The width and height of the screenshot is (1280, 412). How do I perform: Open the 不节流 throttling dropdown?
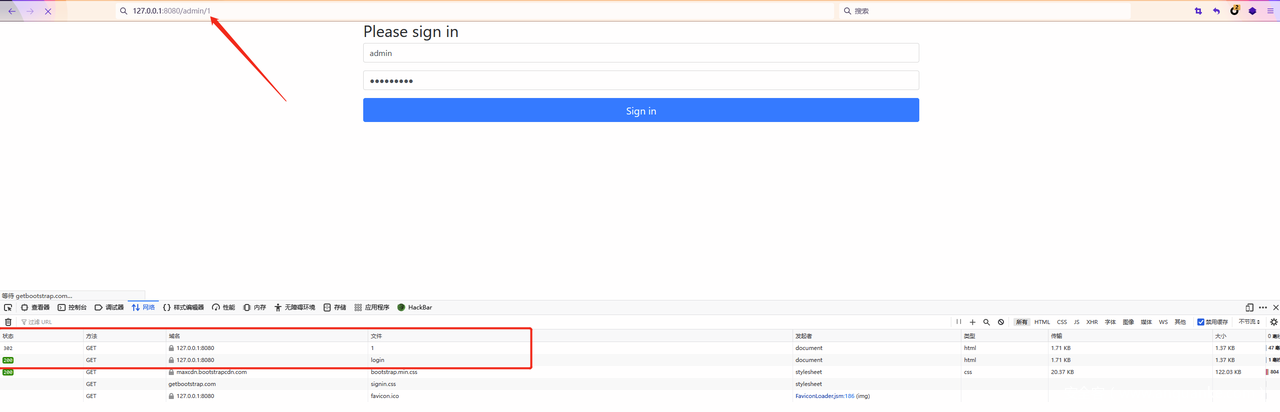coord(1249,322)
